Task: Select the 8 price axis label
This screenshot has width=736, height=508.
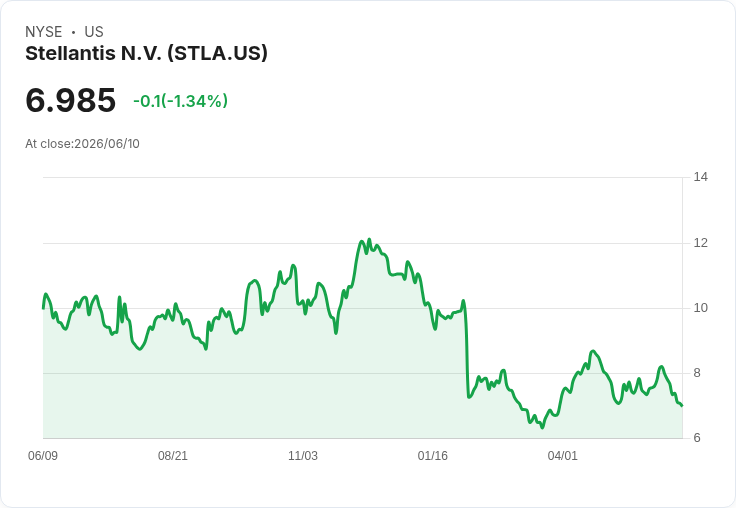Action: point(697,373)
